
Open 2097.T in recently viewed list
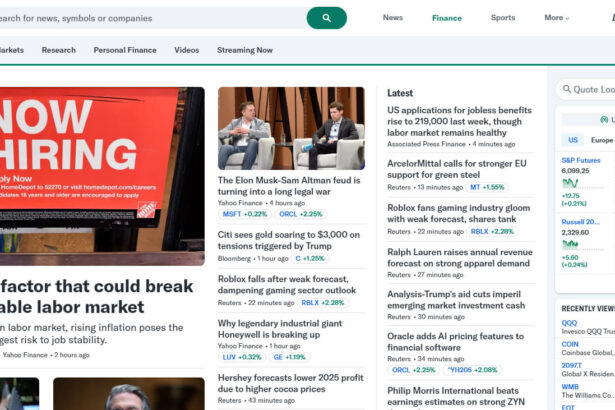coord(571,365)
